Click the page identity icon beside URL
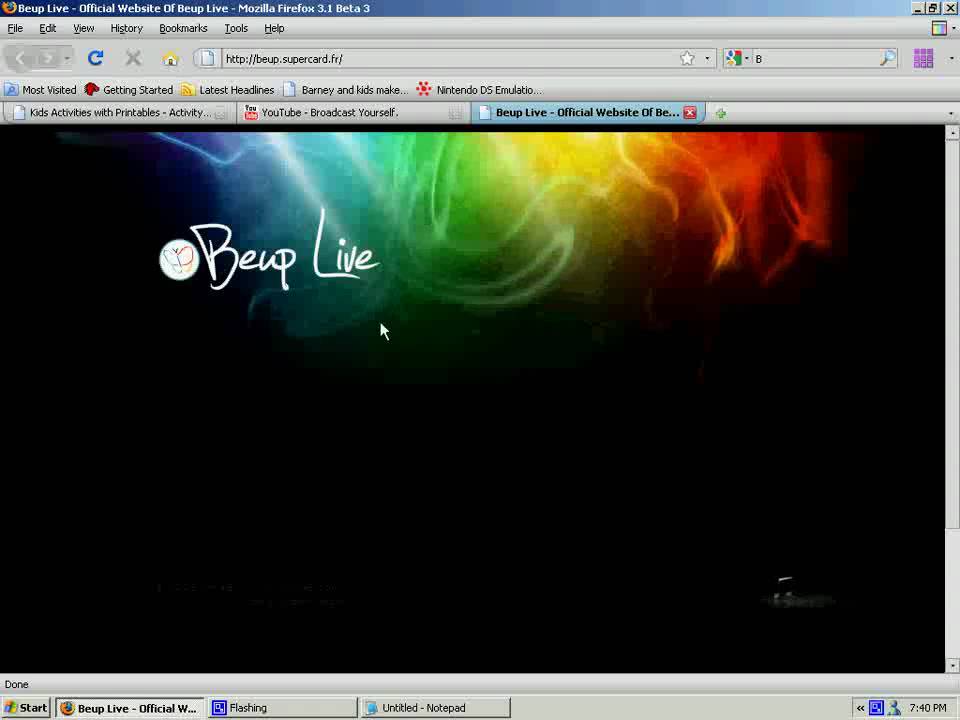Image resolution: width=960 pixels, height=720 pixels. point(208,58)
